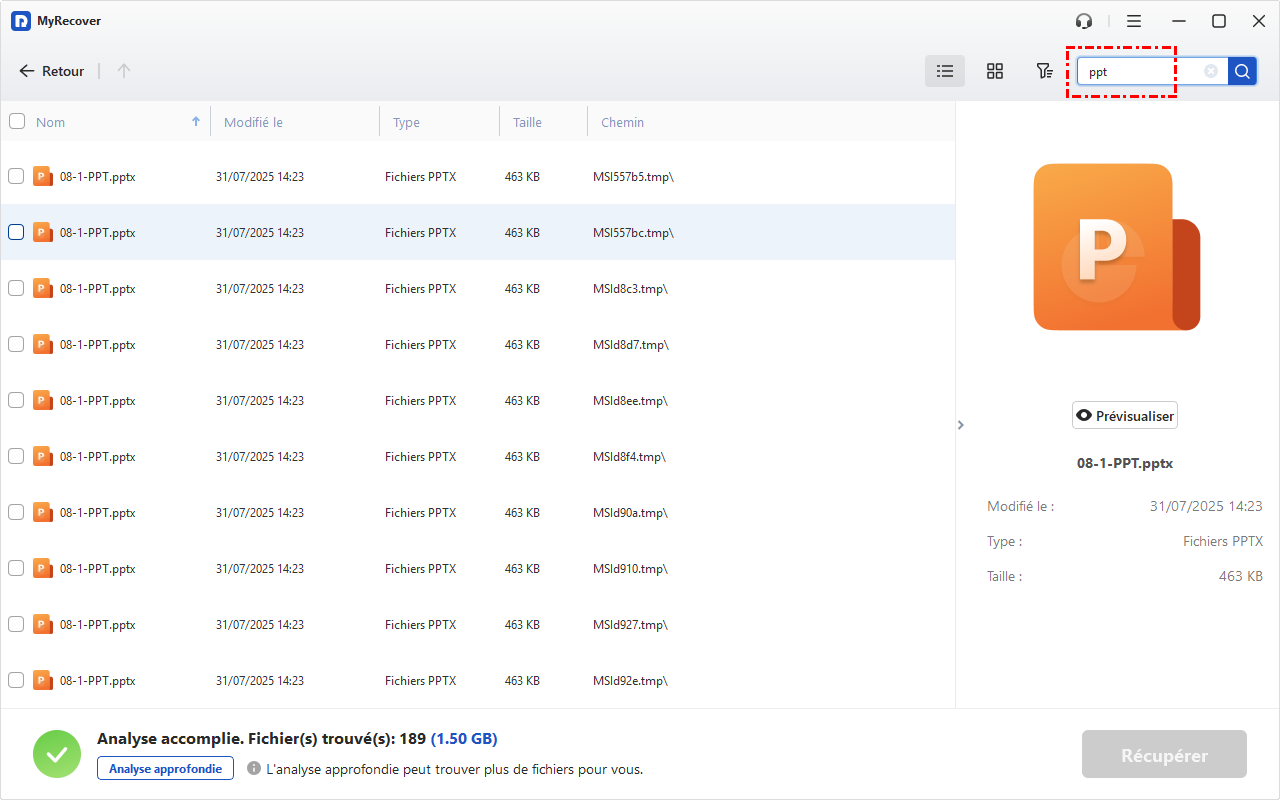Start the Analyse approfondie deep scan
This screenshot has height=800, width=1280.
(x=165, y=768)
